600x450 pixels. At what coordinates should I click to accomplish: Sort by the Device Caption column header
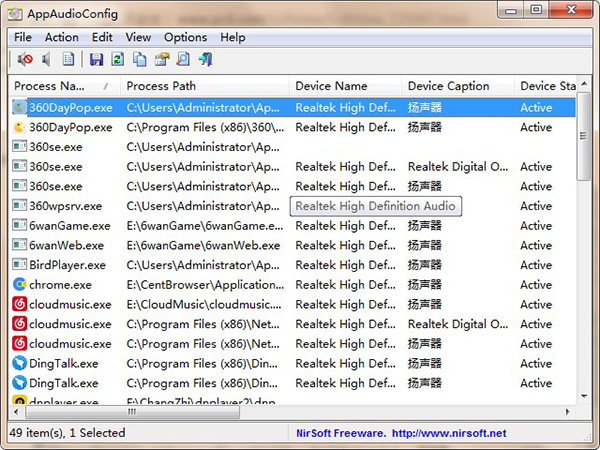[x=458, y=86]
